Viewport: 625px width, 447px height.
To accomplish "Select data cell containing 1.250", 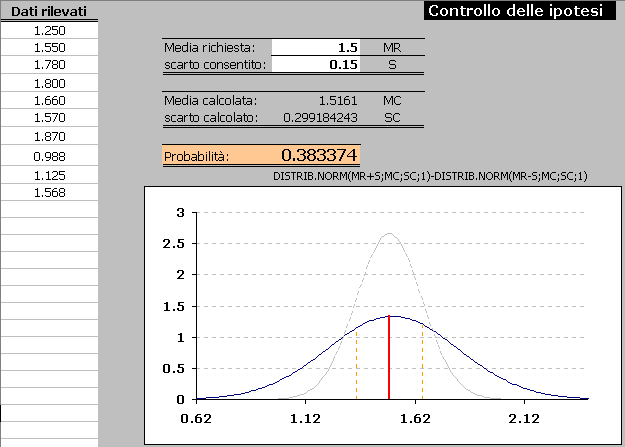I will coord(49,30).
